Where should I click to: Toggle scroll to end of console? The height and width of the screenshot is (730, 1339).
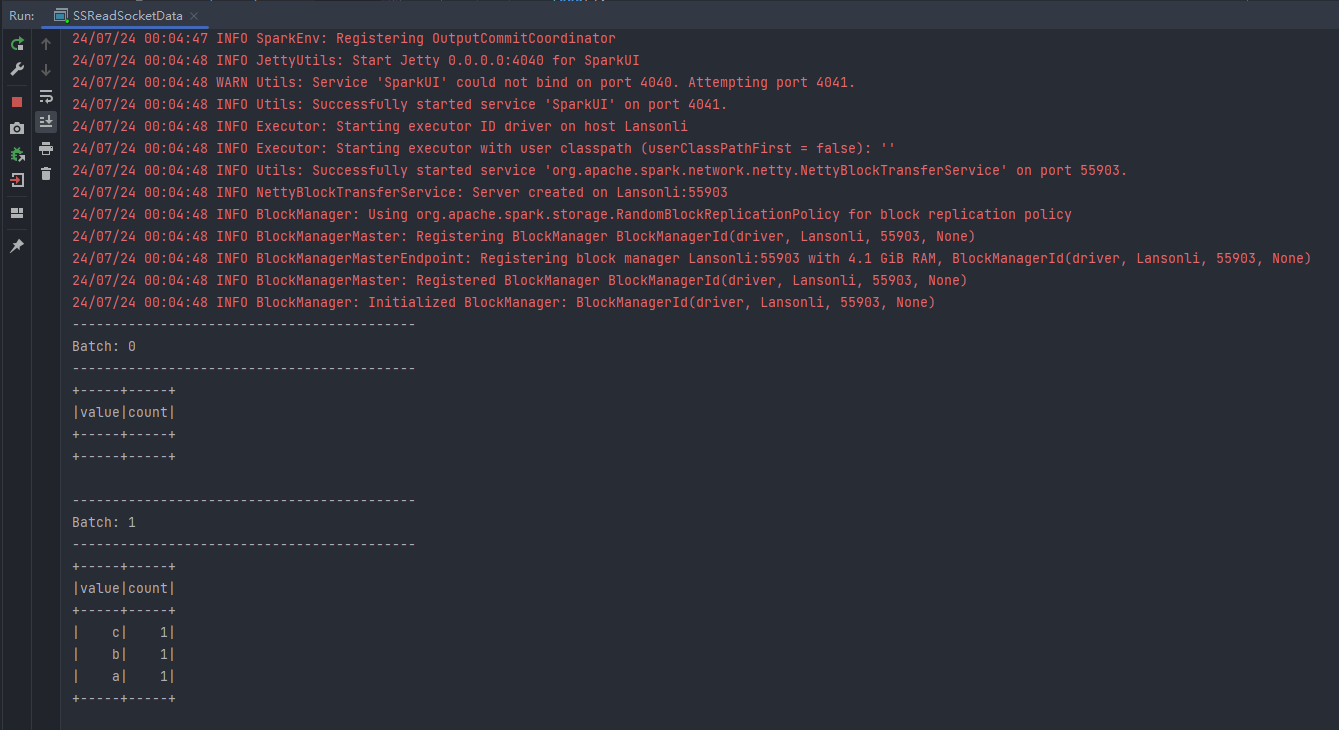point(46,122)
